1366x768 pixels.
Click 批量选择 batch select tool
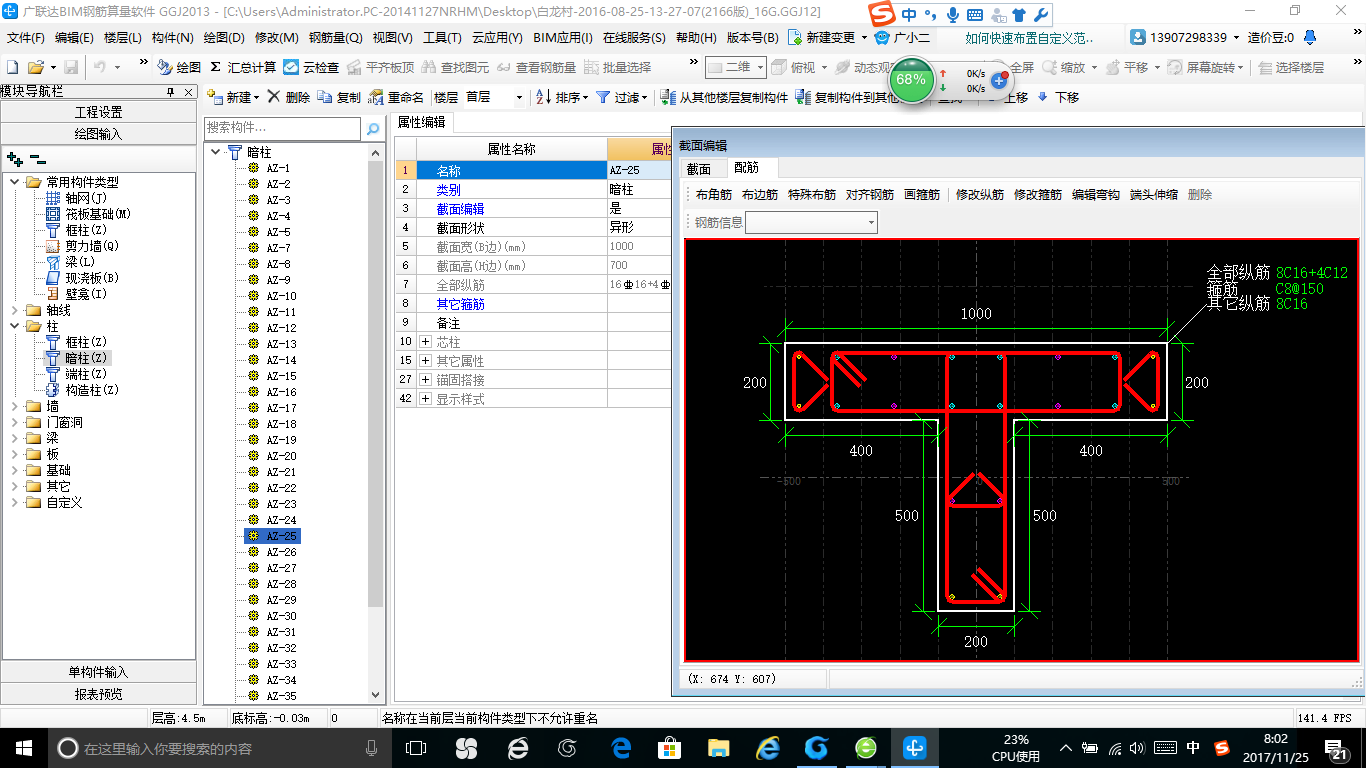coord(617,67)
